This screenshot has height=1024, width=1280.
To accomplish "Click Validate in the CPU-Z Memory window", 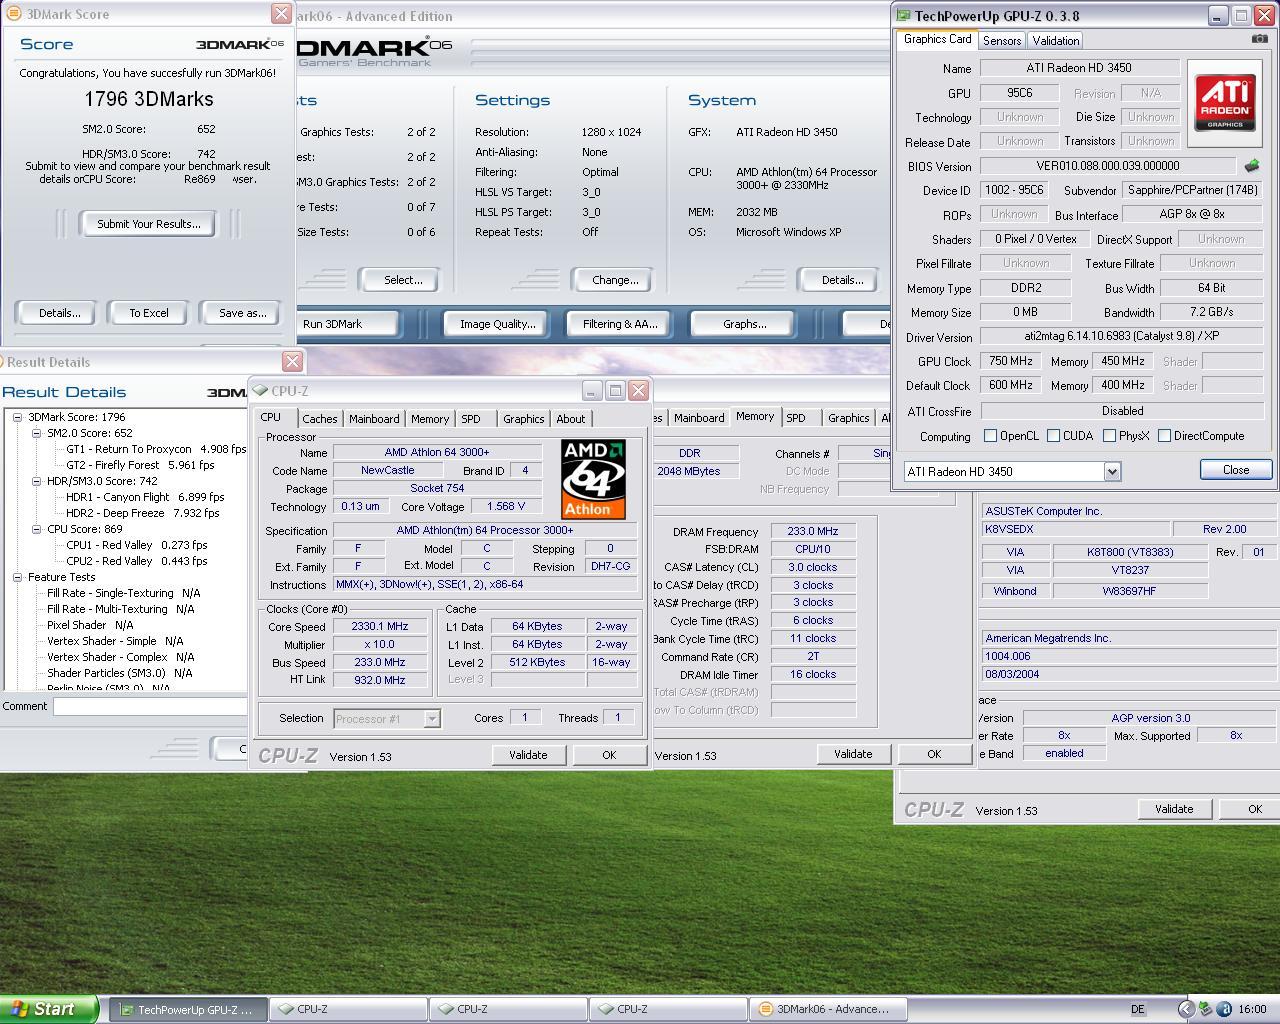I will point(853,754).
